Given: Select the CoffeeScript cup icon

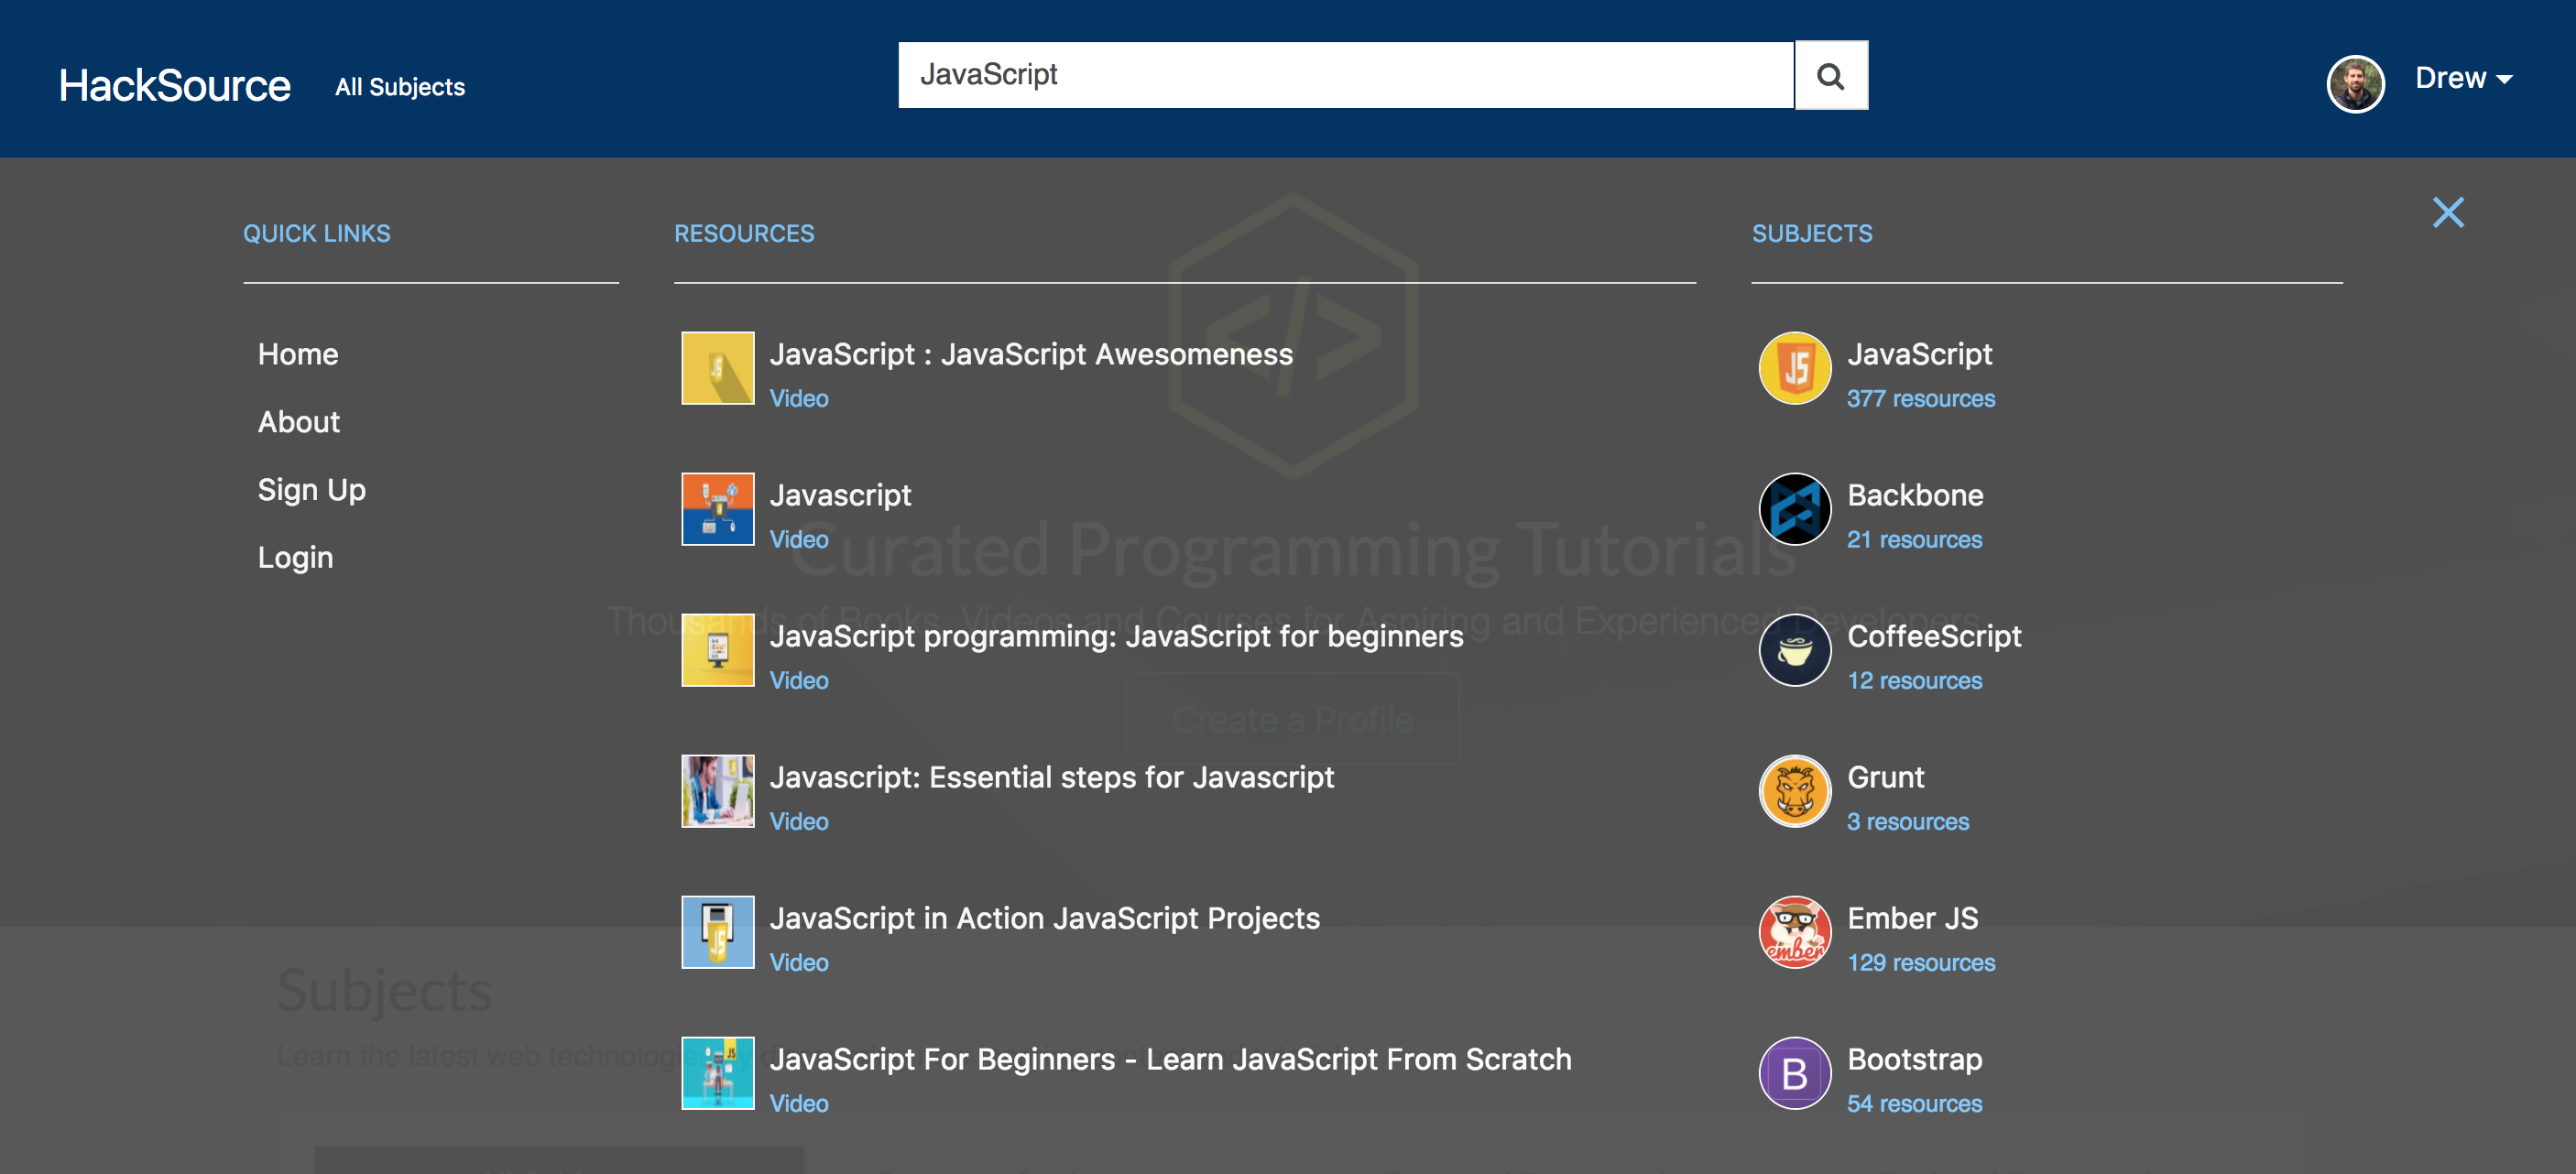Looking at the screenshot, I should click(1794, 650).
